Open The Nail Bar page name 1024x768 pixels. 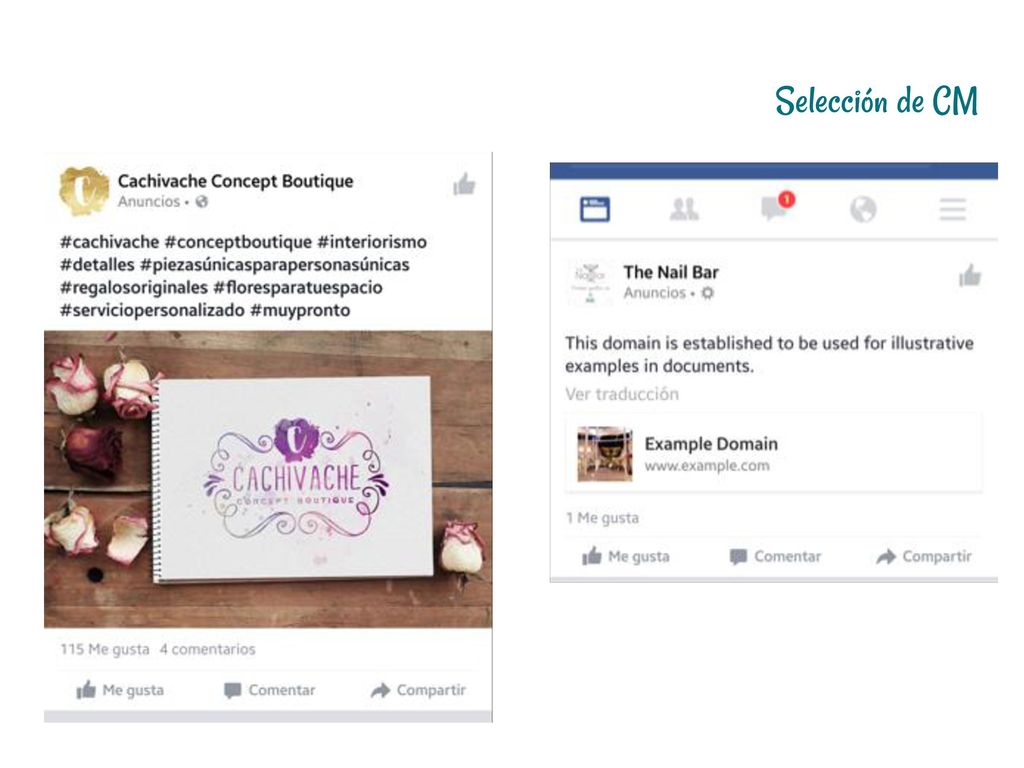pos(671,272)
